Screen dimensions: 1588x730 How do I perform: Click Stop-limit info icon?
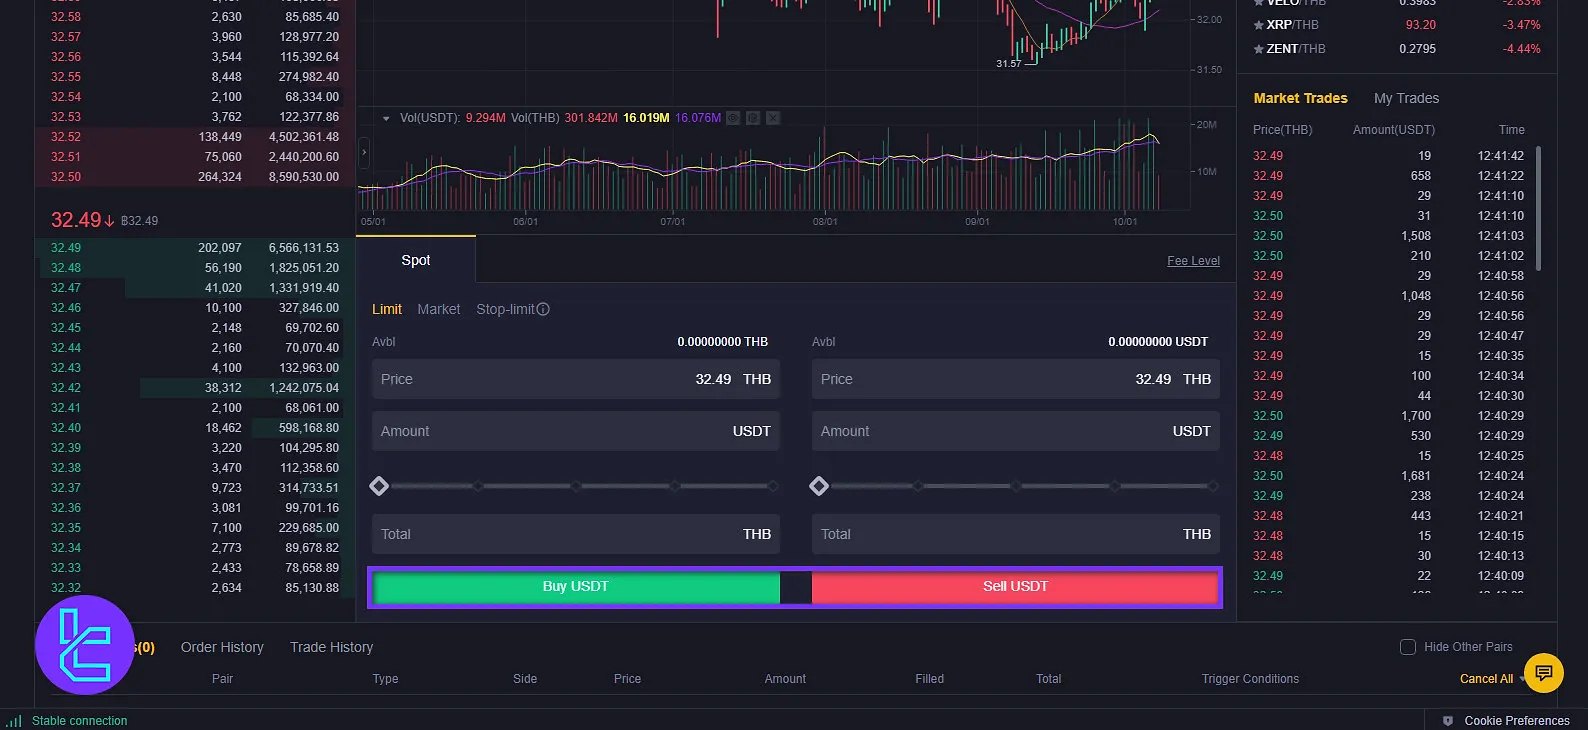point(543,309)
